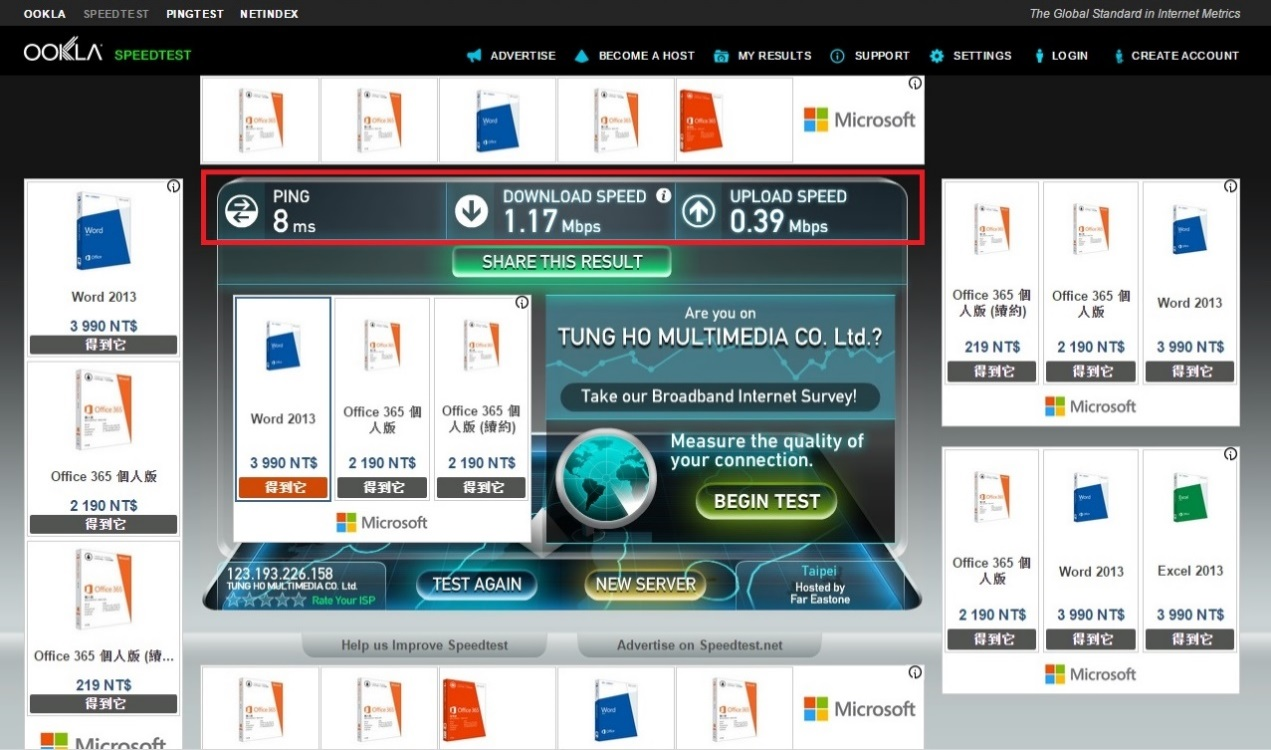Rate your ISP with the stars
Viewport: 1271px width, 750px height.
pos(265,600)
